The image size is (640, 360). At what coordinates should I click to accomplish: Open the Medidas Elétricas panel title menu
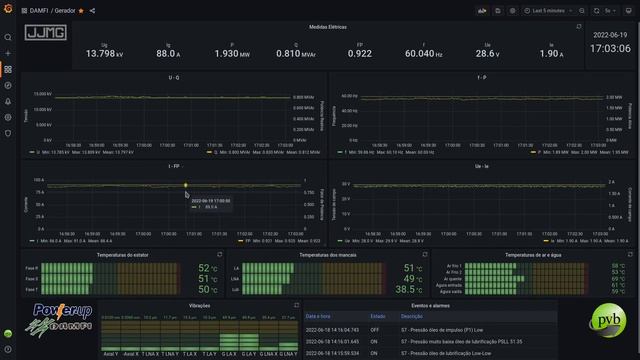coord(328,27)
